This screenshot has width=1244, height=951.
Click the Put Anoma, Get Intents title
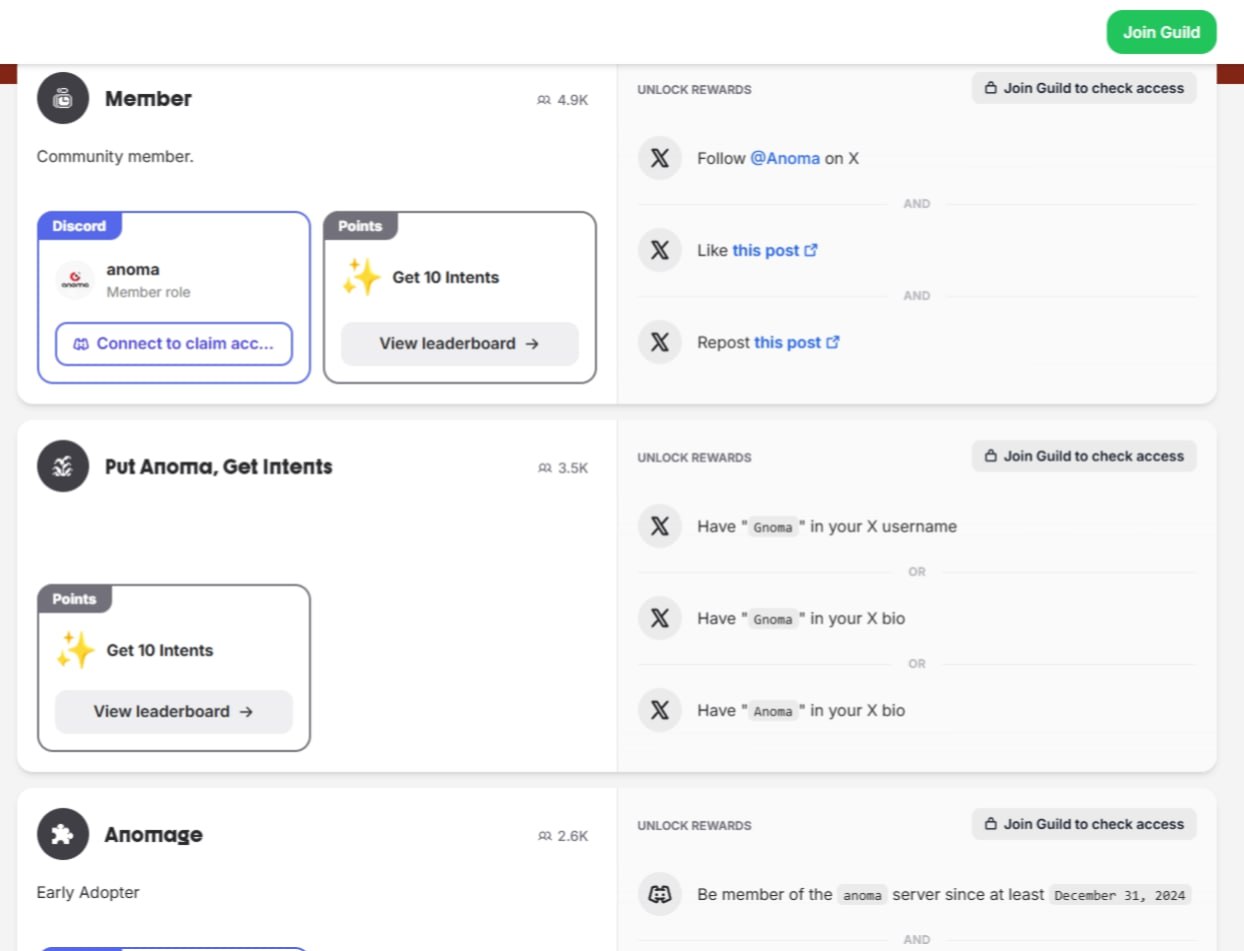[x=219, y=466]
